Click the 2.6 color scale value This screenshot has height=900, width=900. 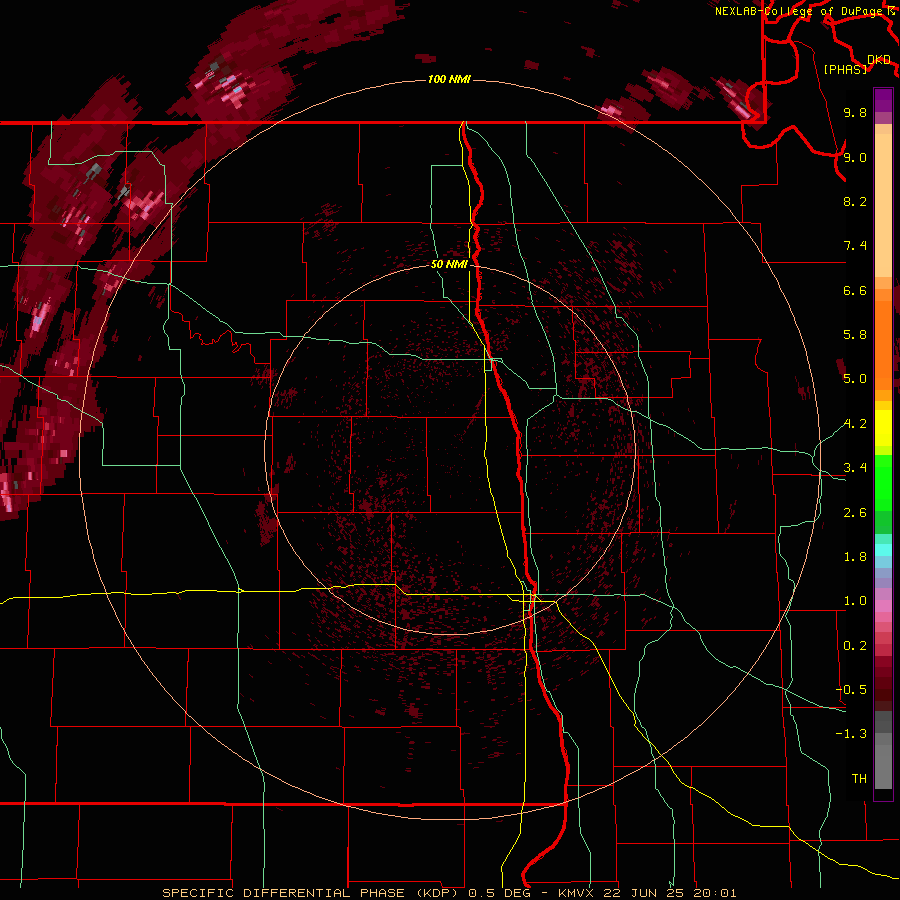coord(855,513)
